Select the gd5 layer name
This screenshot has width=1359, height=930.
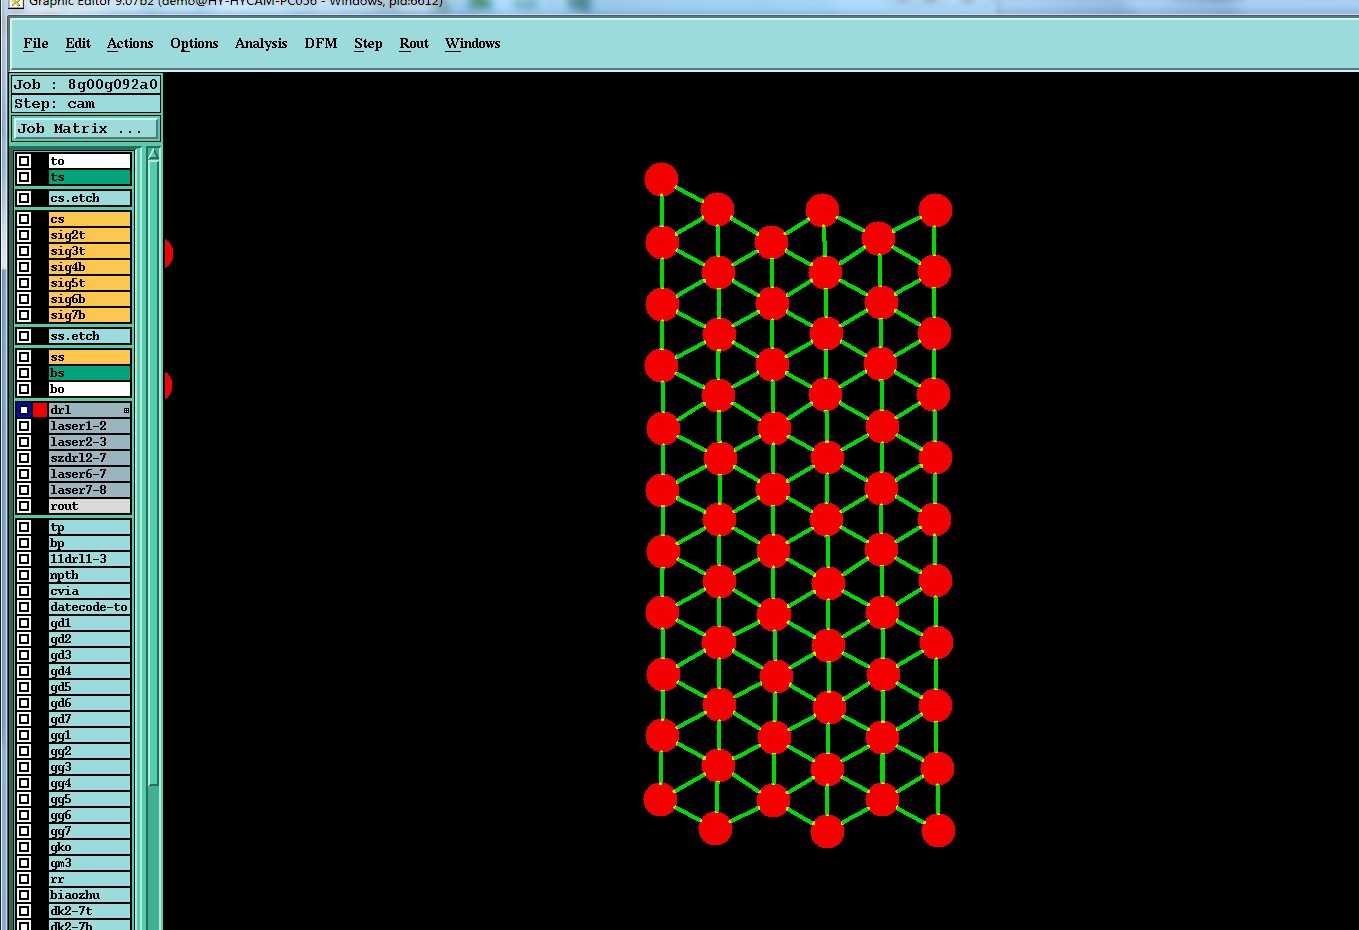pos(90,687)
